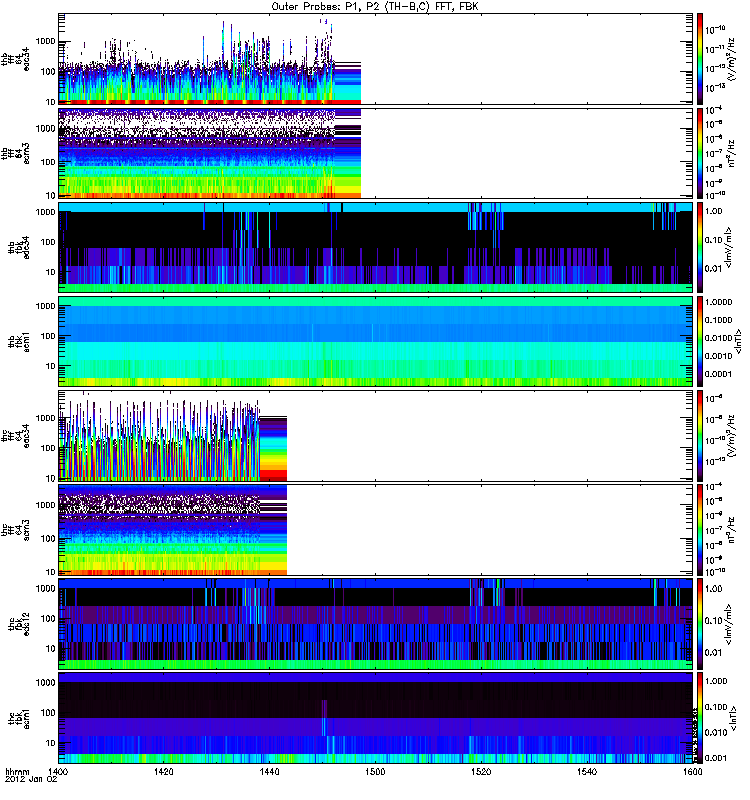The image size is (750, 800).
Task: Click the color bar for thb fbk scm1 panel
Action: [x=701, y=341]
